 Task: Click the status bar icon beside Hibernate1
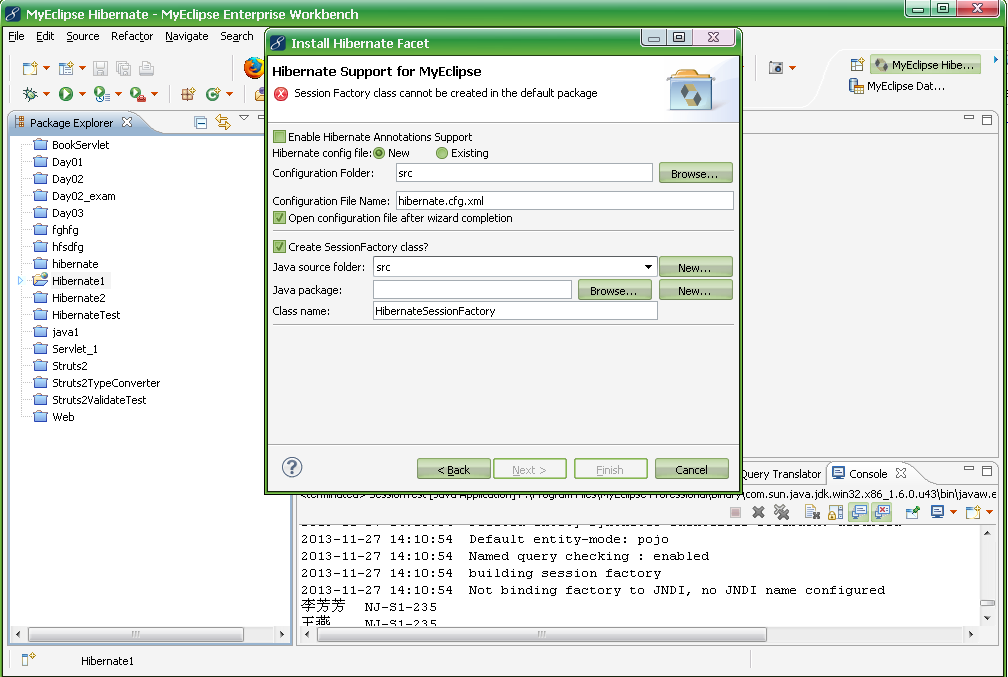(28, 659)
